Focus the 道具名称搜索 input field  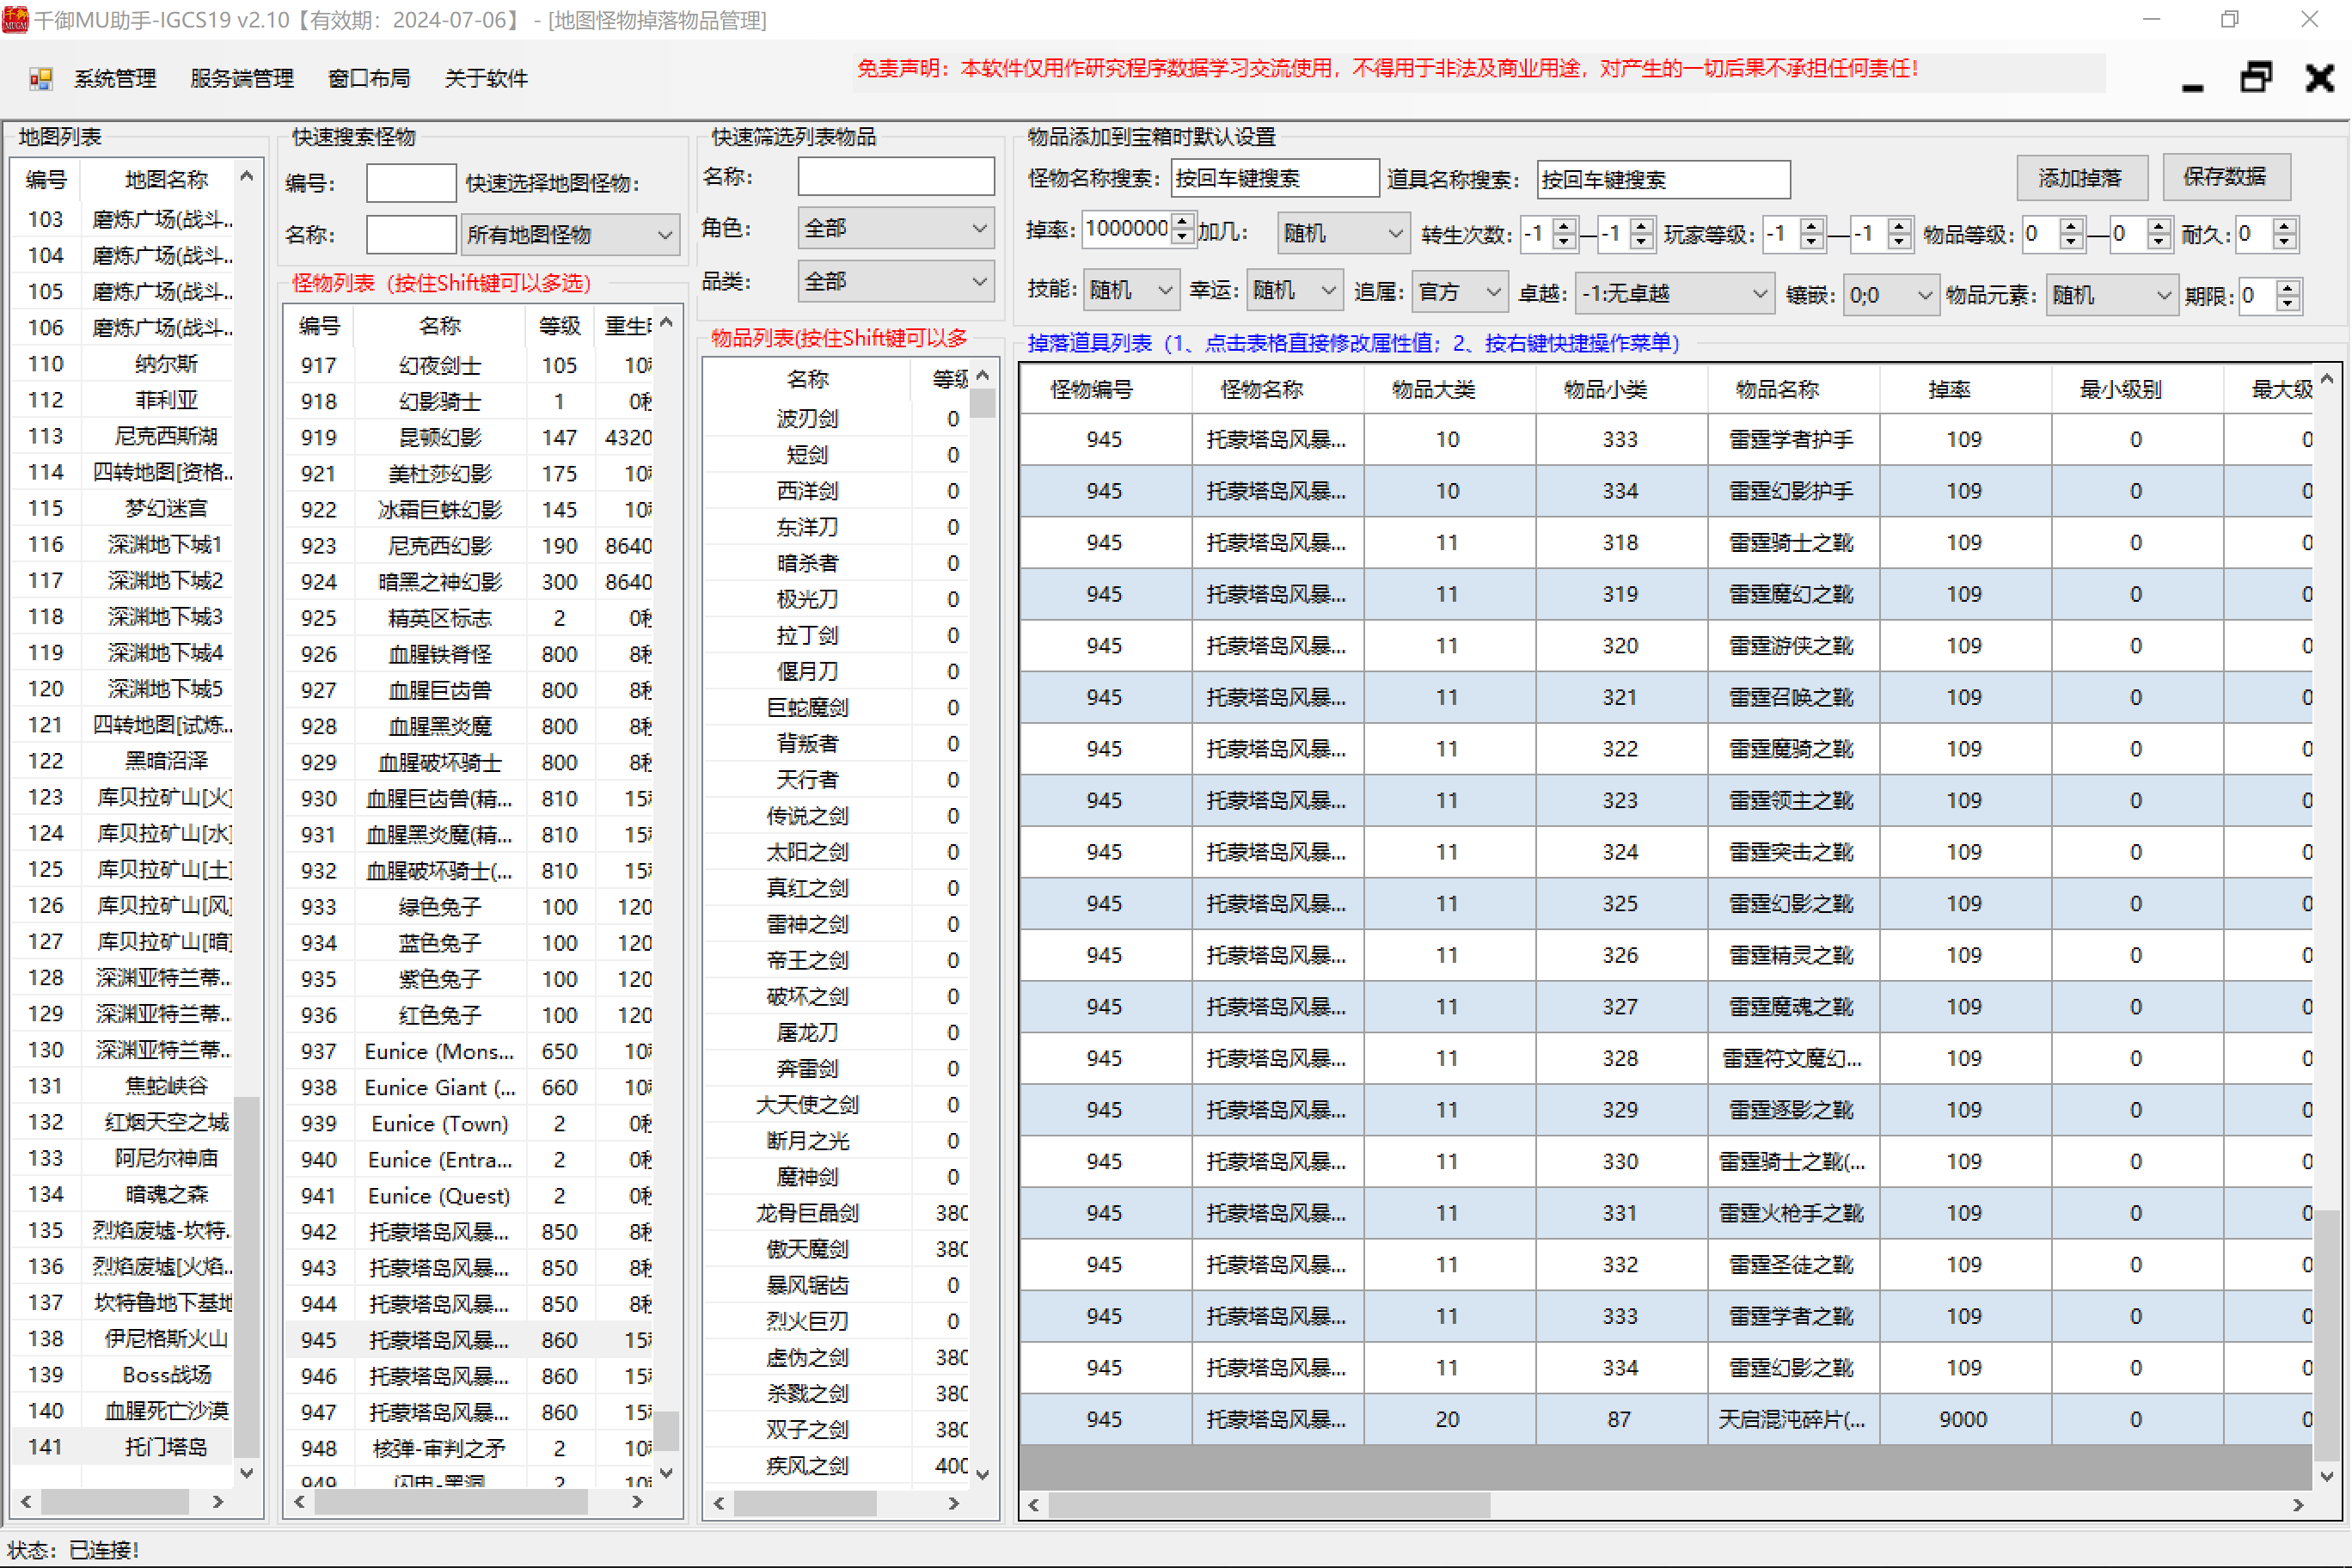pyautogui.click(x=1663, y=180)
